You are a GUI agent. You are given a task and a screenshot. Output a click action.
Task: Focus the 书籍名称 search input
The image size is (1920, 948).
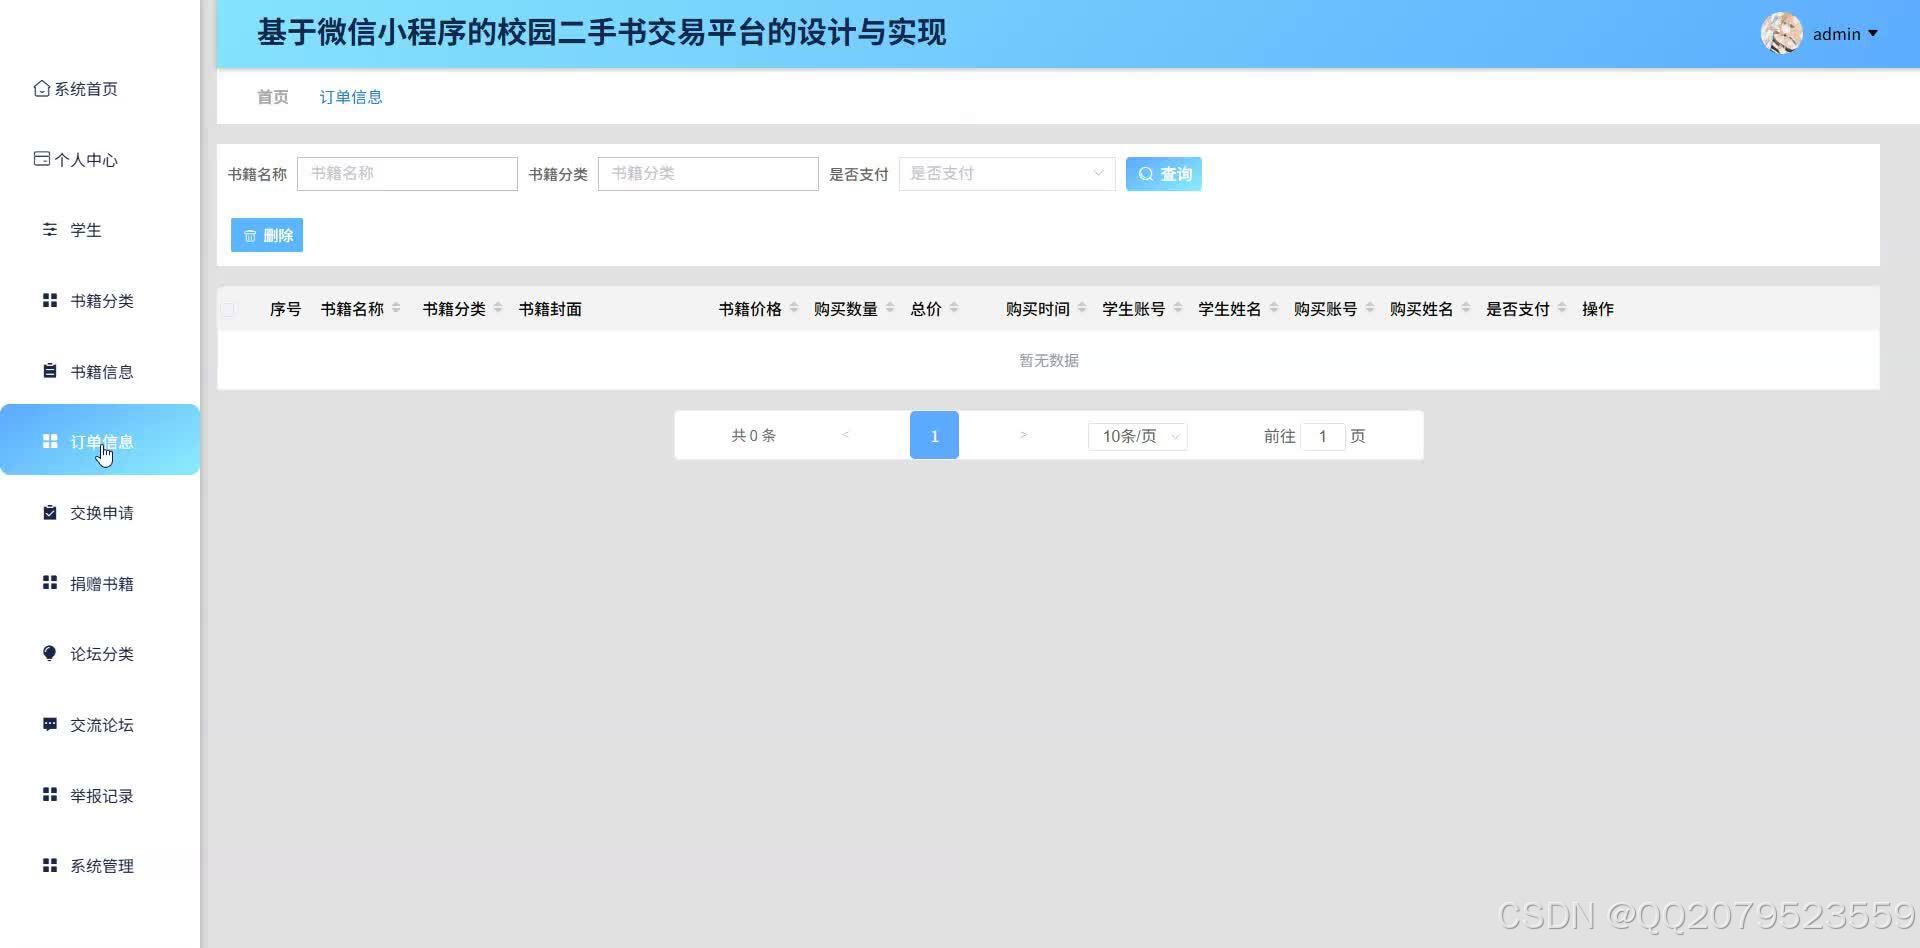407,174
